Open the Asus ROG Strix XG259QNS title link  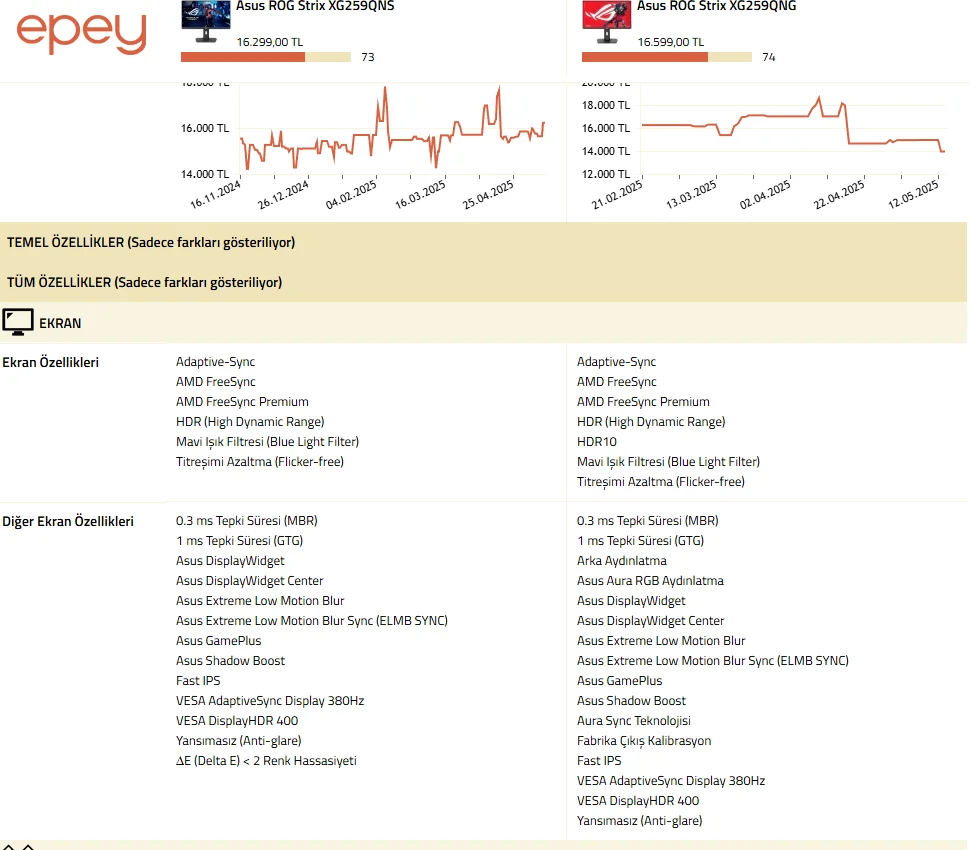coord(315,6)
